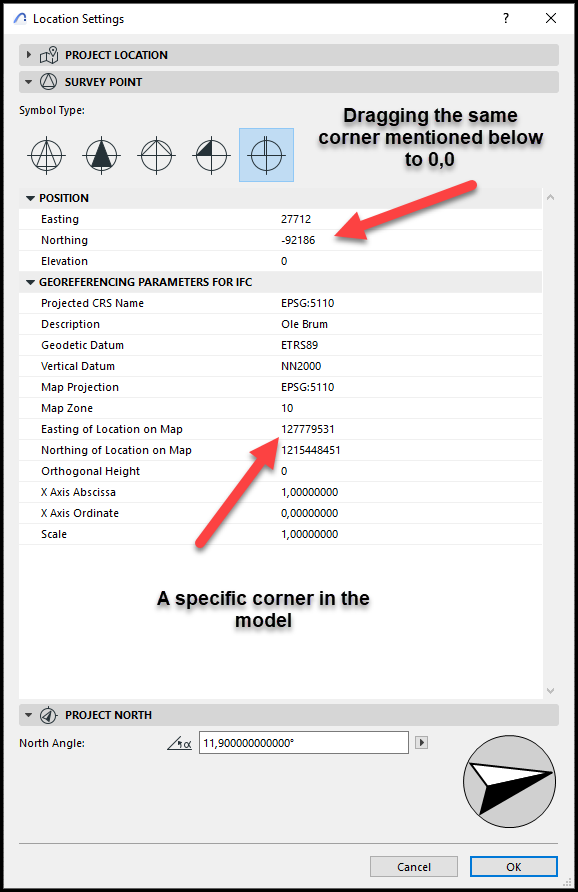This screenshot has width=578, height=892.
Task: Expand the PROJECT LOCATION panel
Action: [x=28, y=55]
